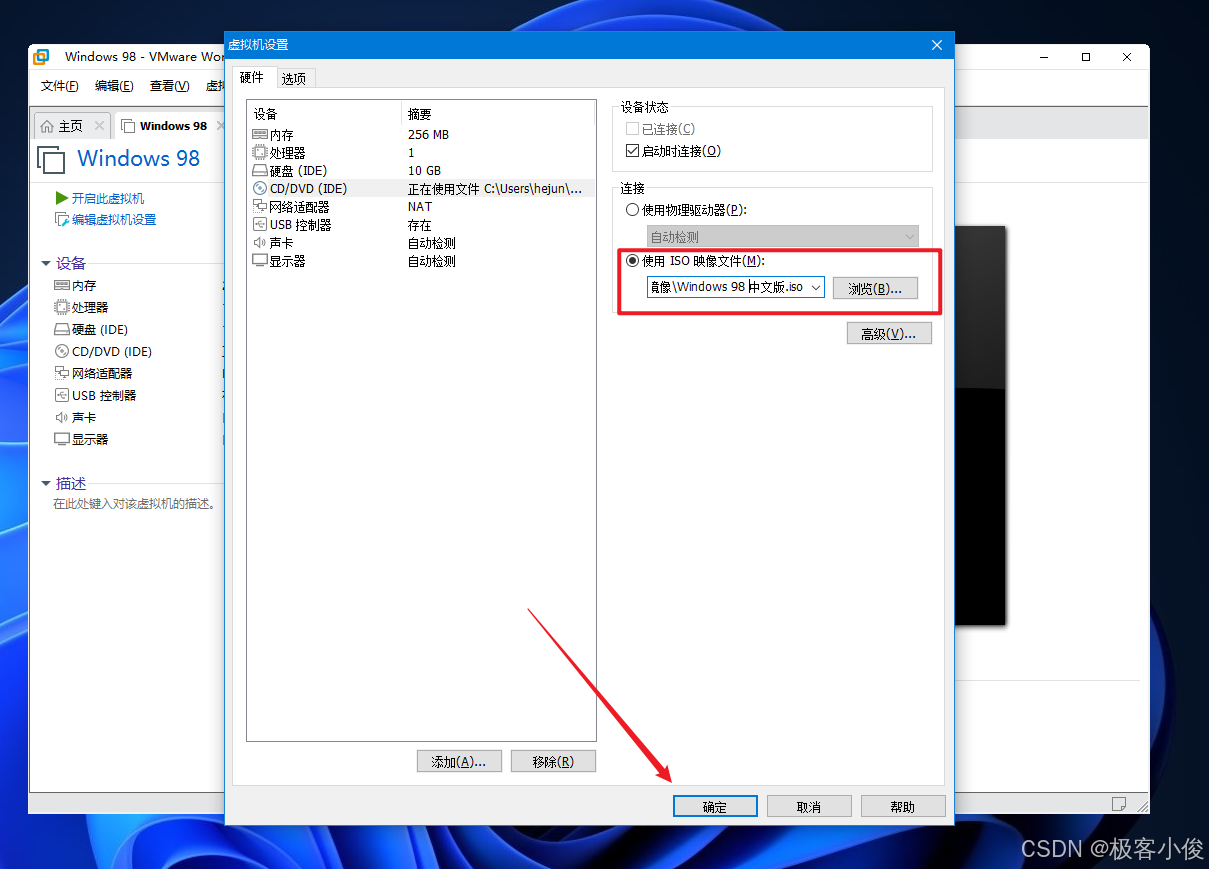Viewport: 1209px width, 869px height.
Task: Open the 编辑(E) menu
Action: (x=114, y=86)
